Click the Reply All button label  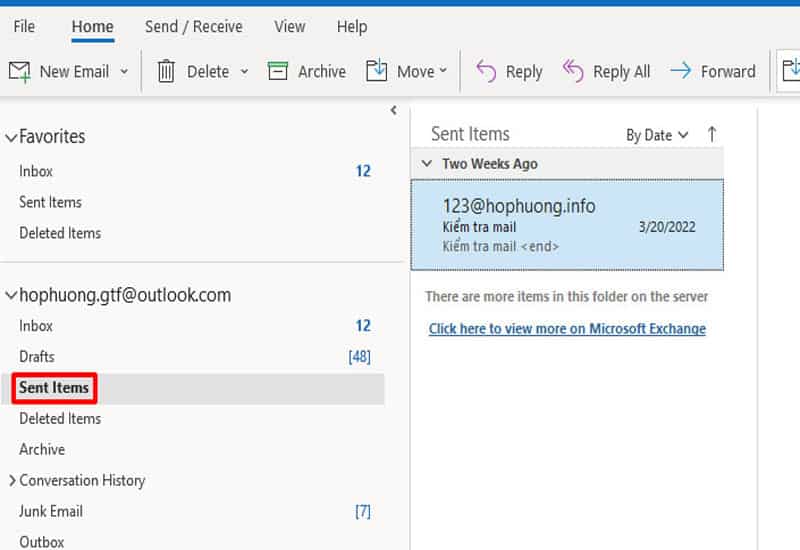[621, 72]
